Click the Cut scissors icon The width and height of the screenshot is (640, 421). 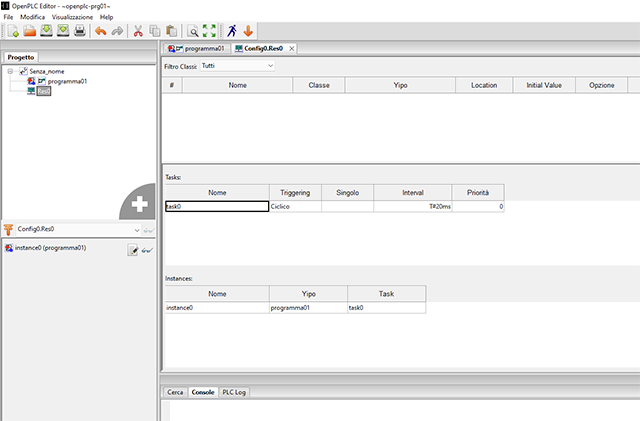point(139,32)
